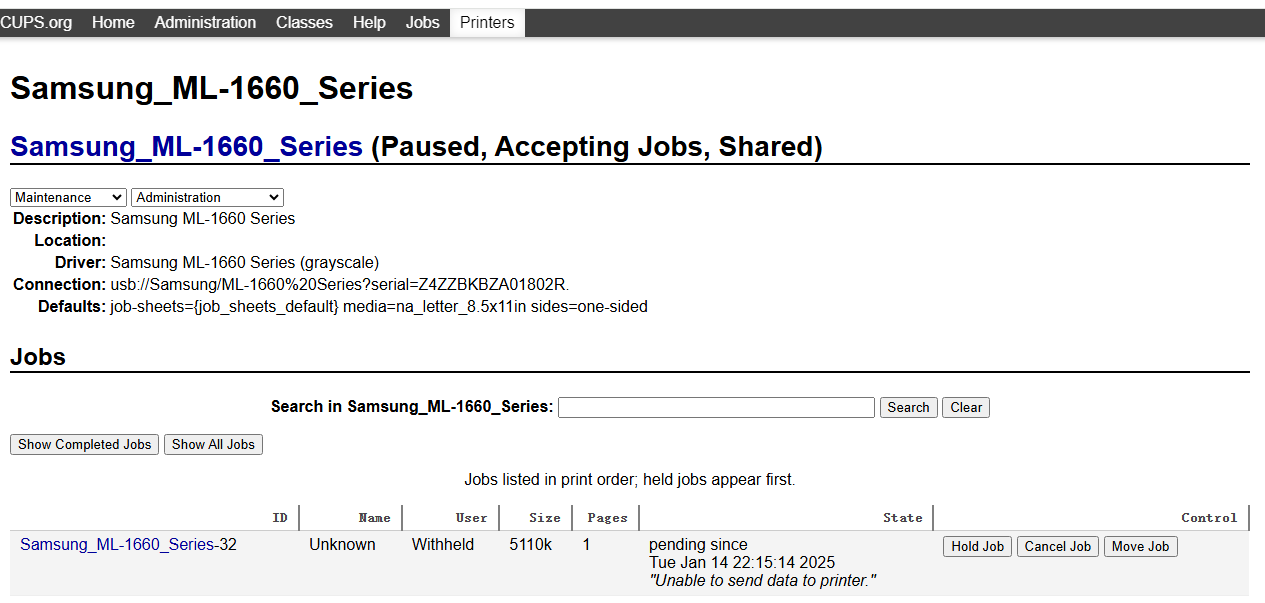Click the Samsung_ML-1660_Series printer heading link
This screenshot has height=603, width=1265.
pyautogui.click(x=186, y=147)
